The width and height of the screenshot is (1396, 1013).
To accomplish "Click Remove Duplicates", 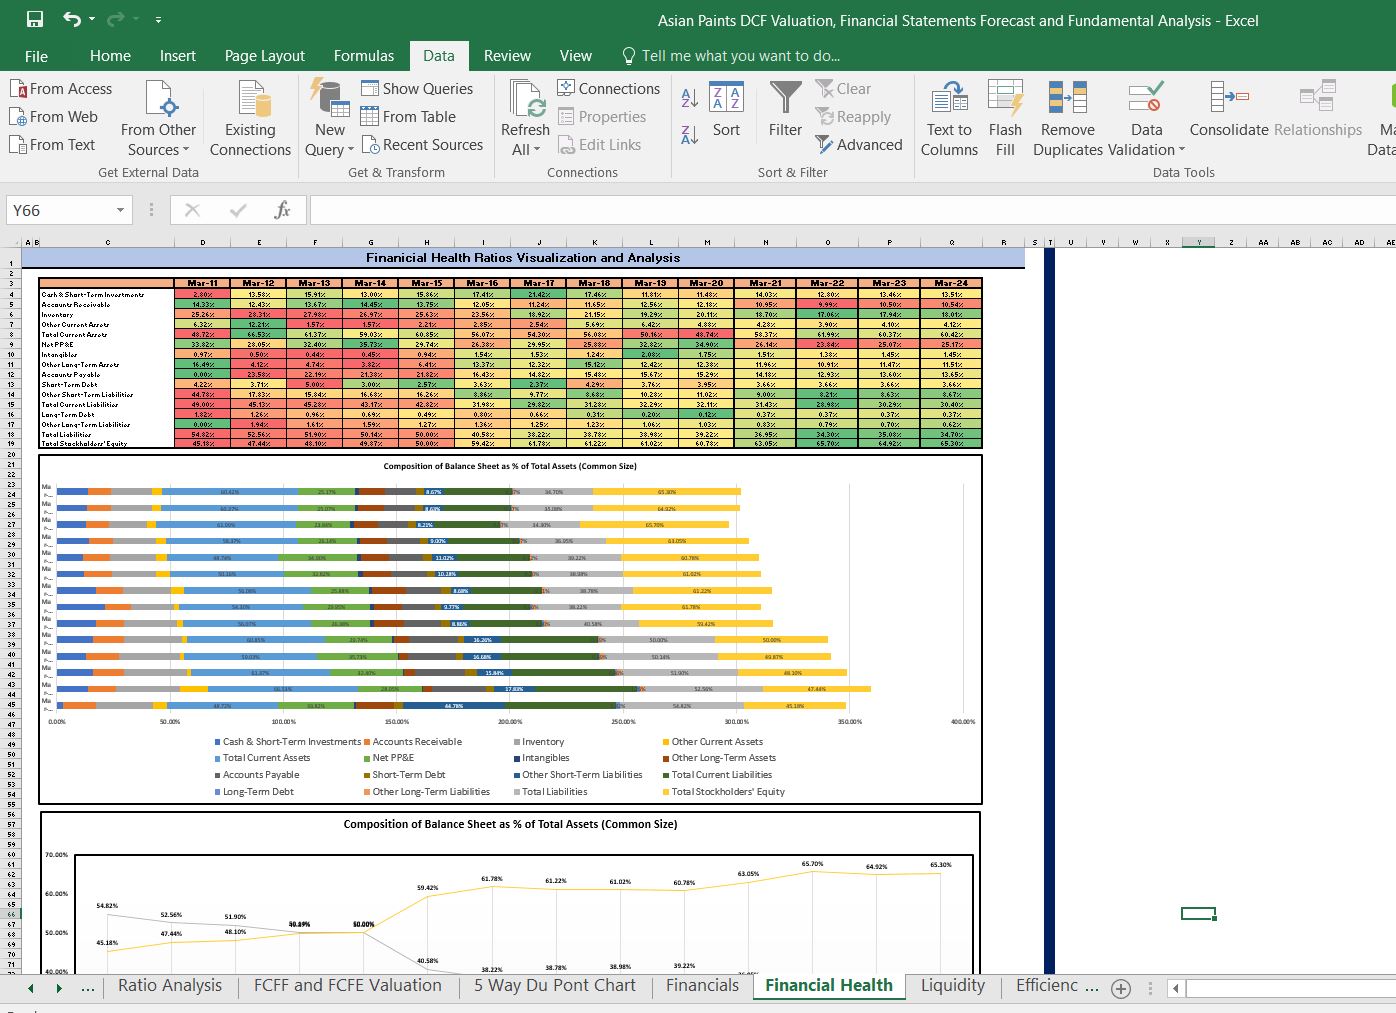I will point(1068,118).
